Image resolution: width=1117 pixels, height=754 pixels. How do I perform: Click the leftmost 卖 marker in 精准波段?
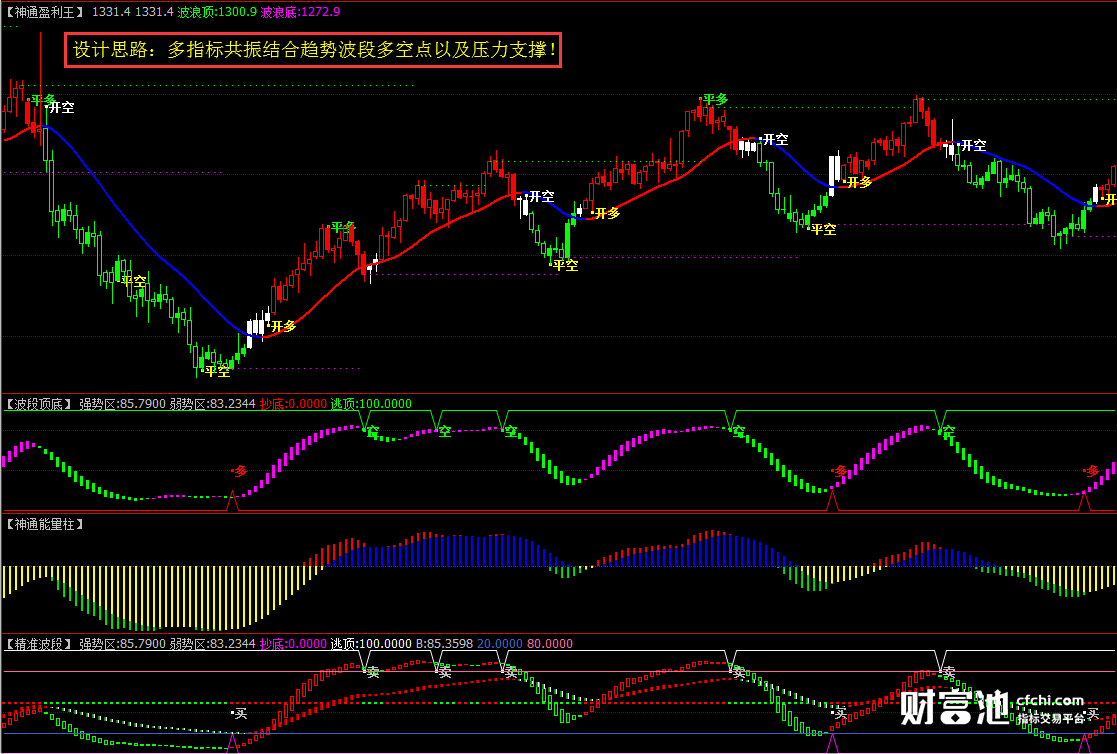[373, 673]
